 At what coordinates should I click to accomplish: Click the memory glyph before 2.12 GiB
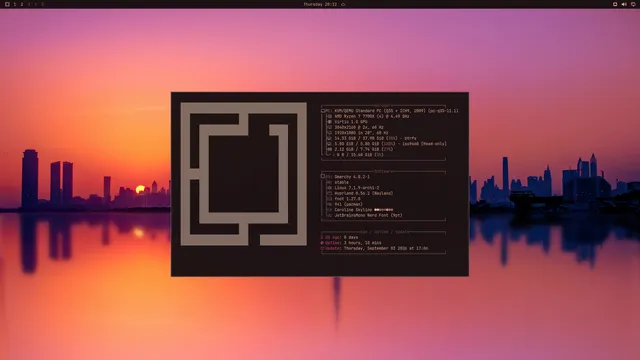[x=329, y=149]
